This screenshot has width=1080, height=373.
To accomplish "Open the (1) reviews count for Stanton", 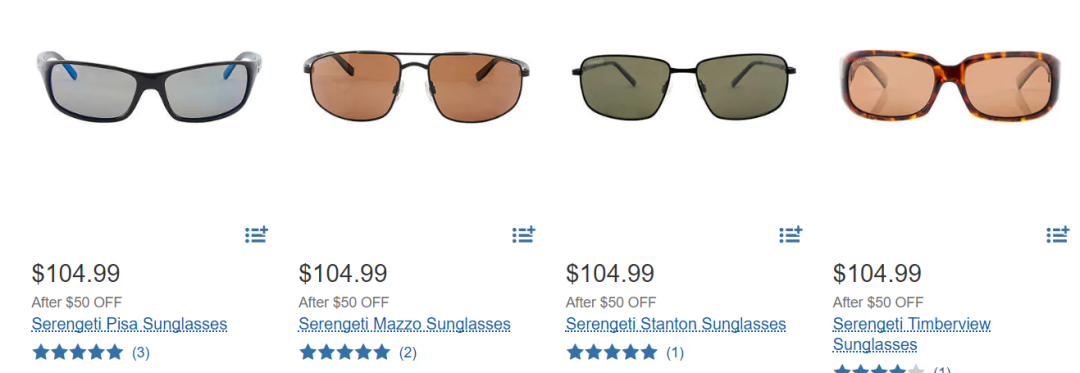I will [x=675, y=354].
